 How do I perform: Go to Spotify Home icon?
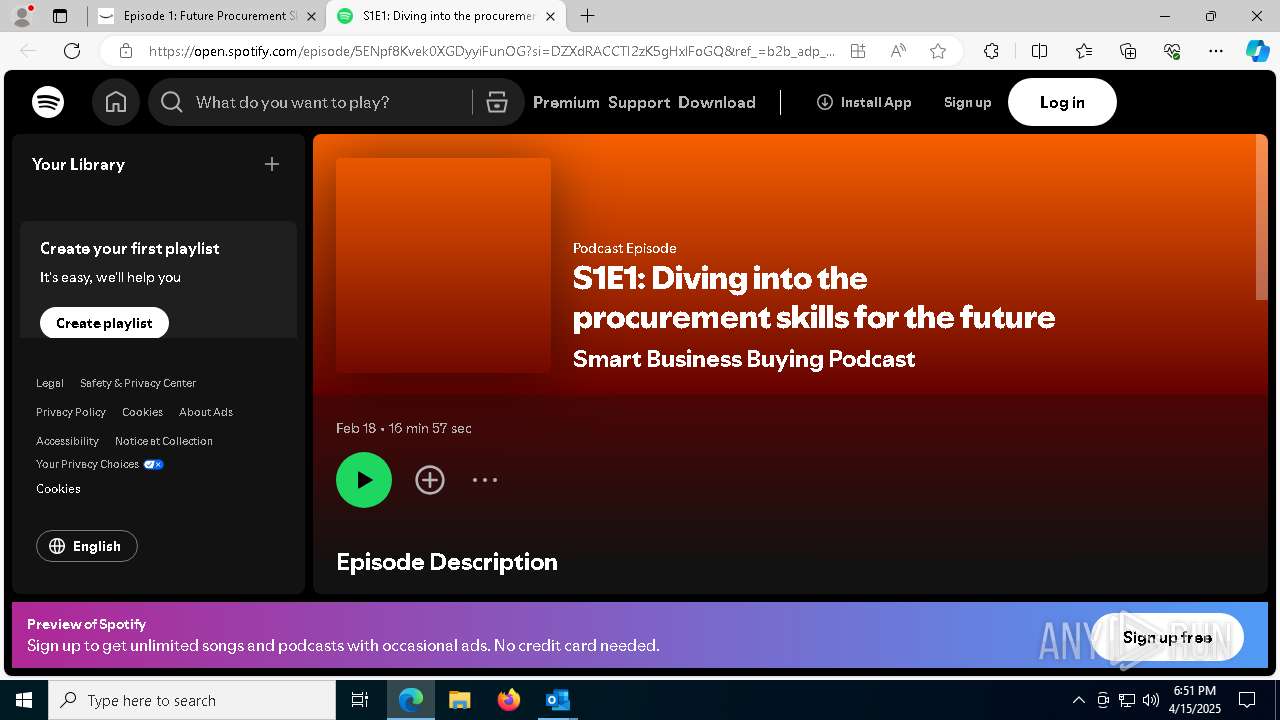point(116,102)
